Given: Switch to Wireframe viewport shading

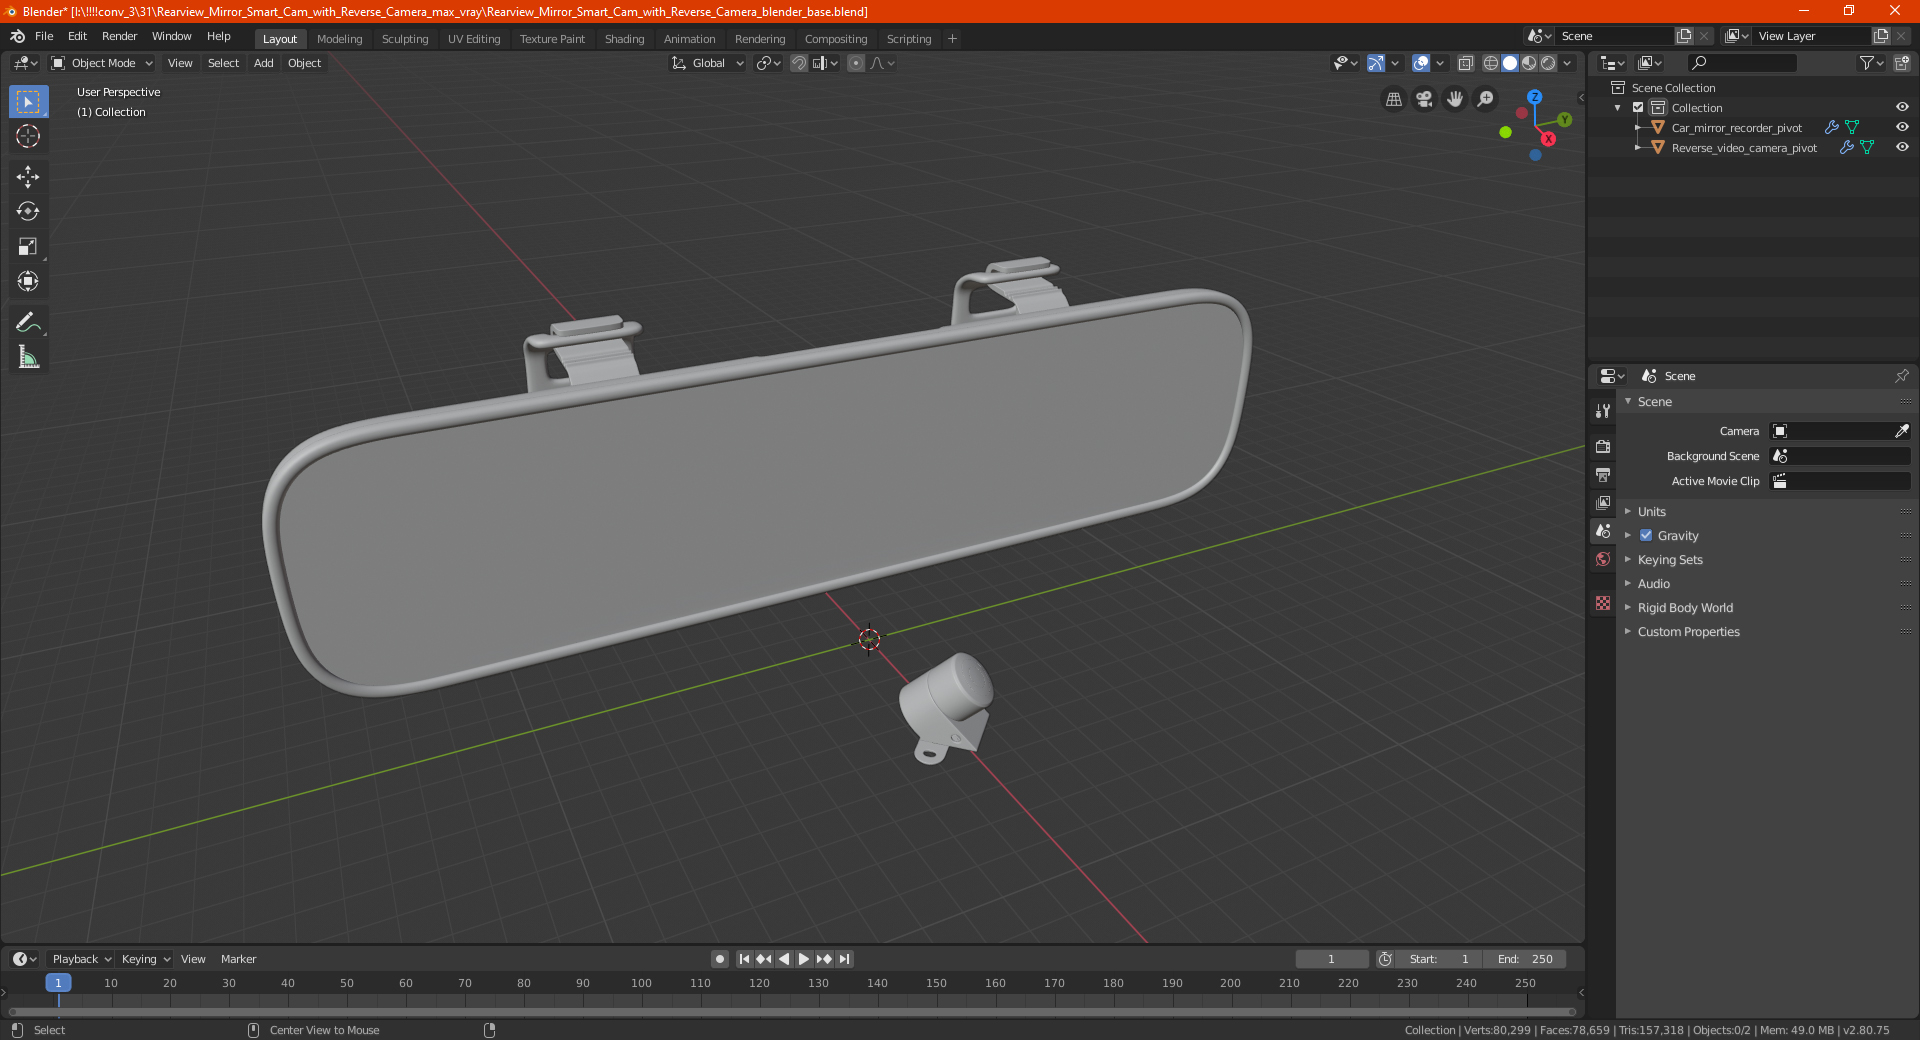Looking at the screenshot, I should [1490, 63].
